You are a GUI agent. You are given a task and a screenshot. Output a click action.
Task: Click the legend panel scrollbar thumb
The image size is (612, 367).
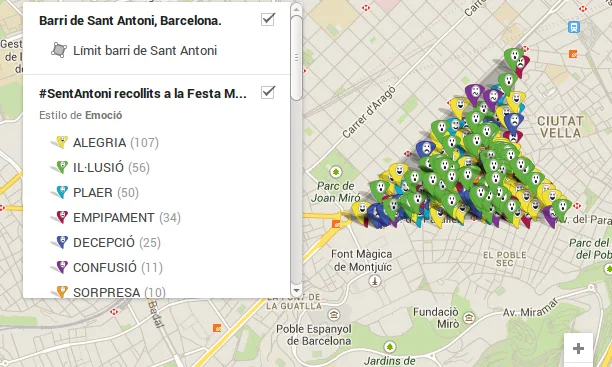tap(296, 58)
